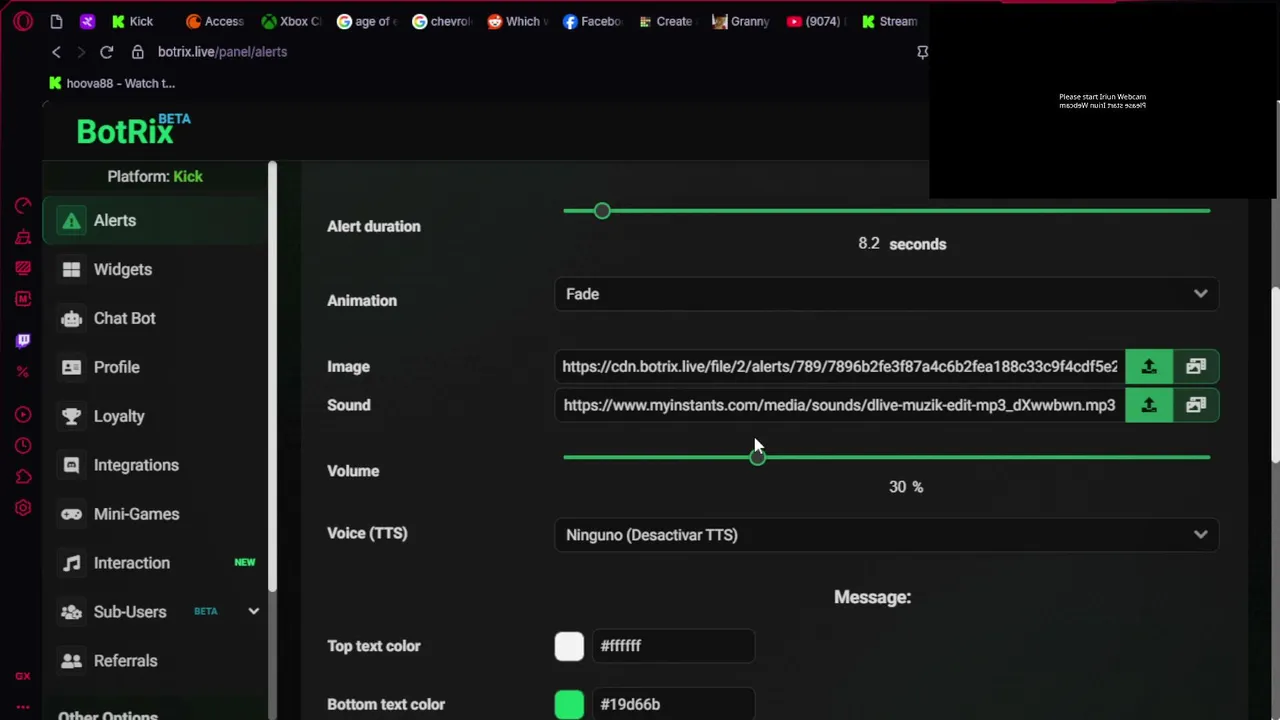Image resolution: width=1280 pixels, height=720 pixels.
Task: Click the Top text color white swatch
Action: click(569, 646)
